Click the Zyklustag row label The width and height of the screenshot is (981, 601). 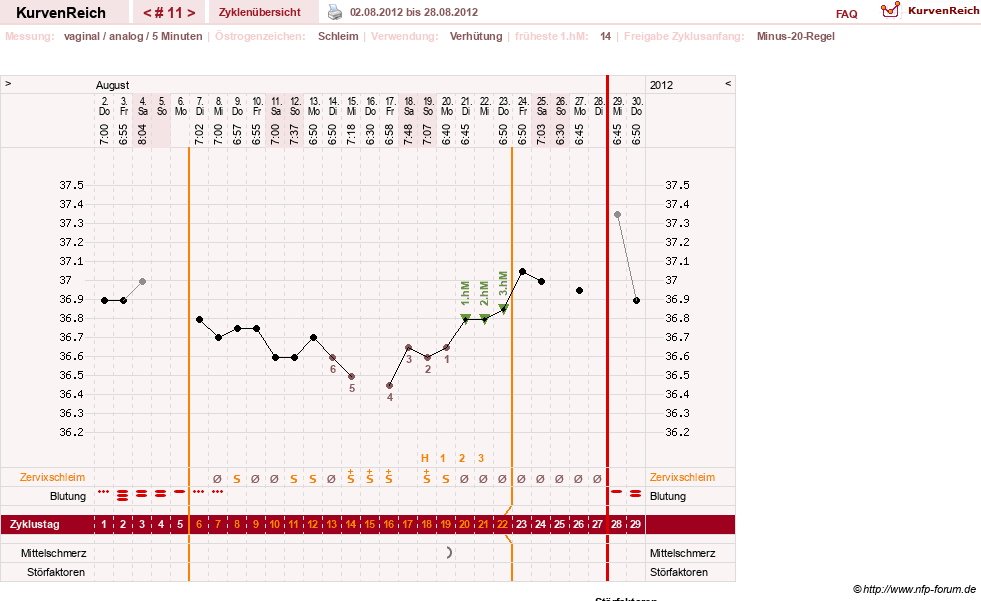[x=34, y=524]
